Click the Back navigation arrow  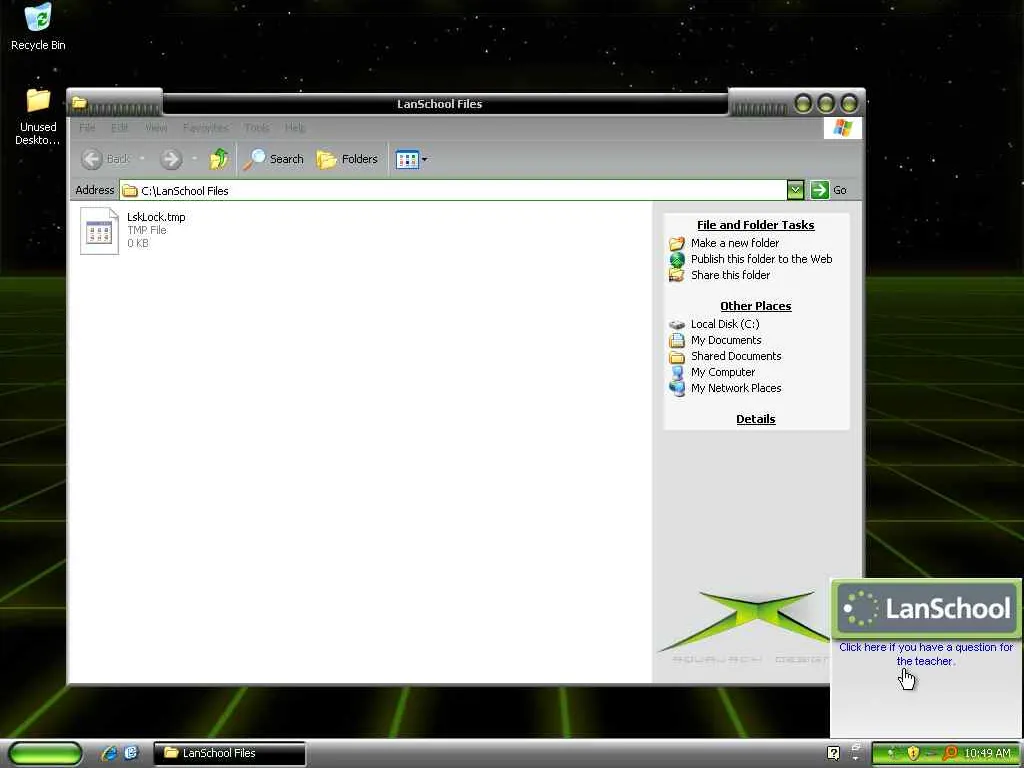click(92, 159)
